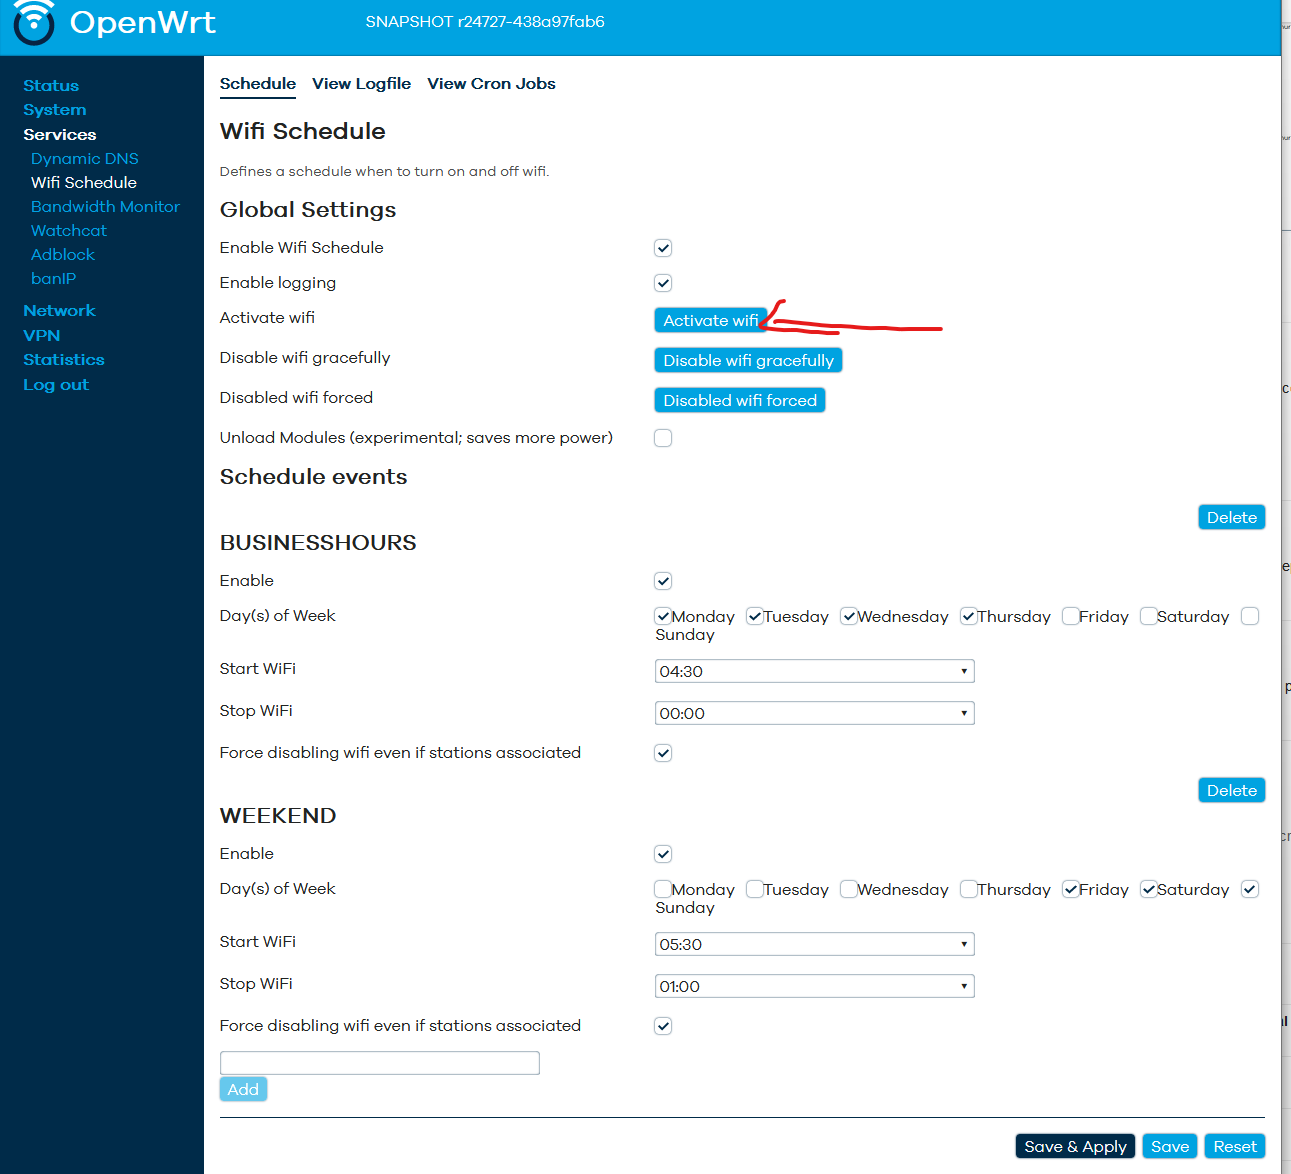Viewport: 1291px width, 1174px height.
Task: Click SNAPSHOT r24727-438a97fab6 version text
Action: click(x=485, y=22)
